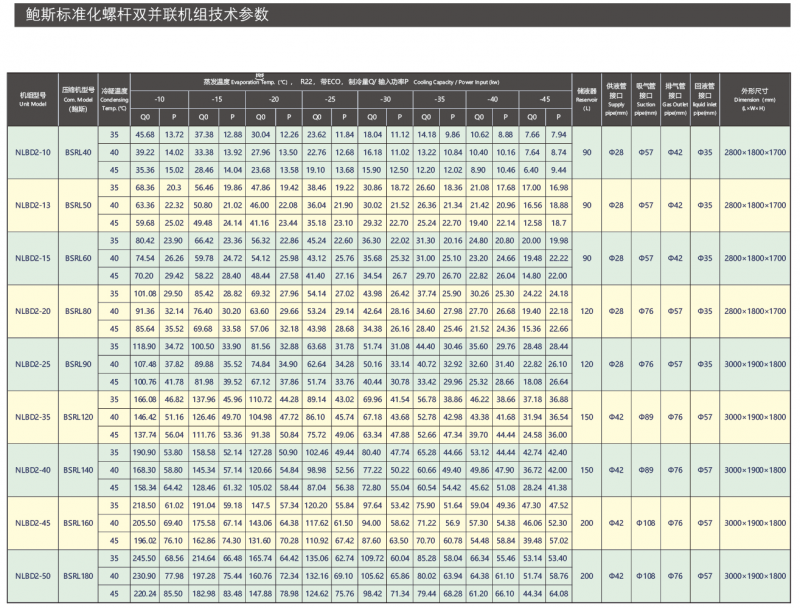This screenshot has height=608, width=800.
Task: Select the cooling capacity value 245.50
Action: click(145, 559)
